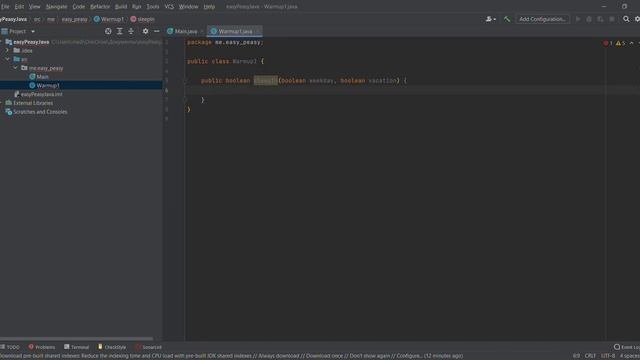This screenshot has height=360, width=640.
Task: Collapse the me.easy_peasy package
Action: pos(16,68)
